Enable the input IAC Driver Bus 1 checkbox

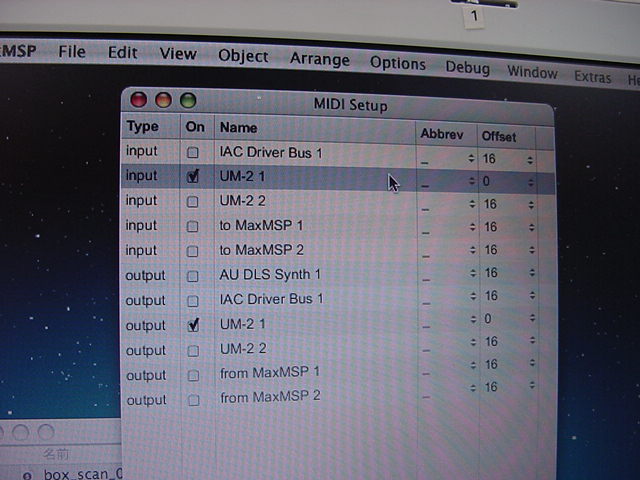pyautogui.click(x=192, y=153)
